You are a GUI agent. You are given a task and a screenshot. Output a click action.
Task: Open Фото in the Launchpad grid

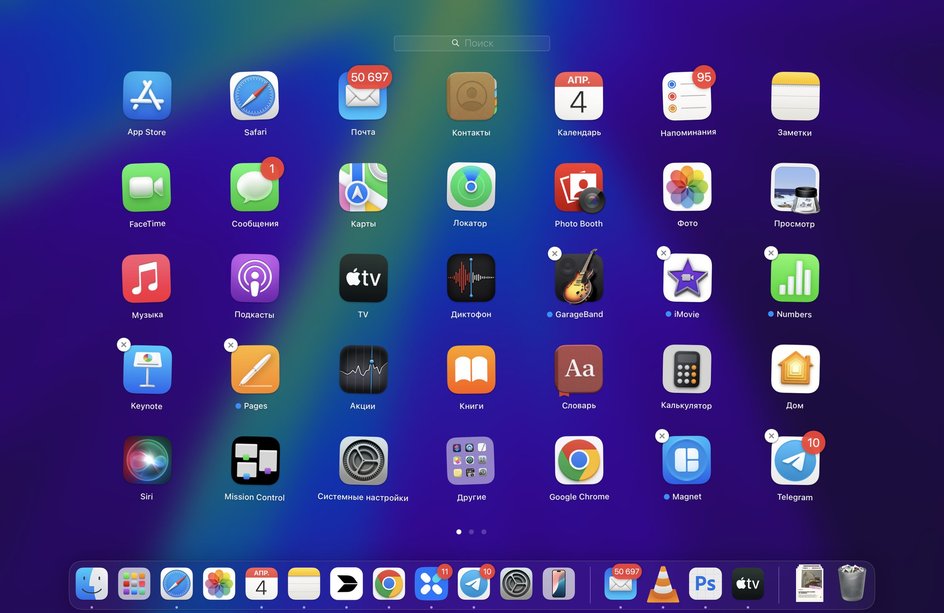coord(687,187)
